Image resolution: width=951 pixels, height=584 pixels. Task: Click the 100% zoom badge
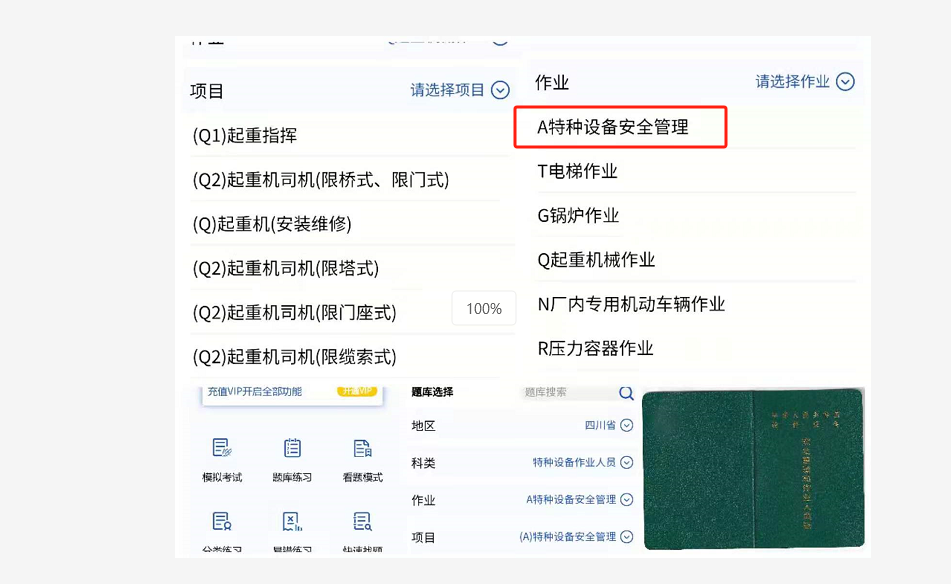(x=484, y=309)
